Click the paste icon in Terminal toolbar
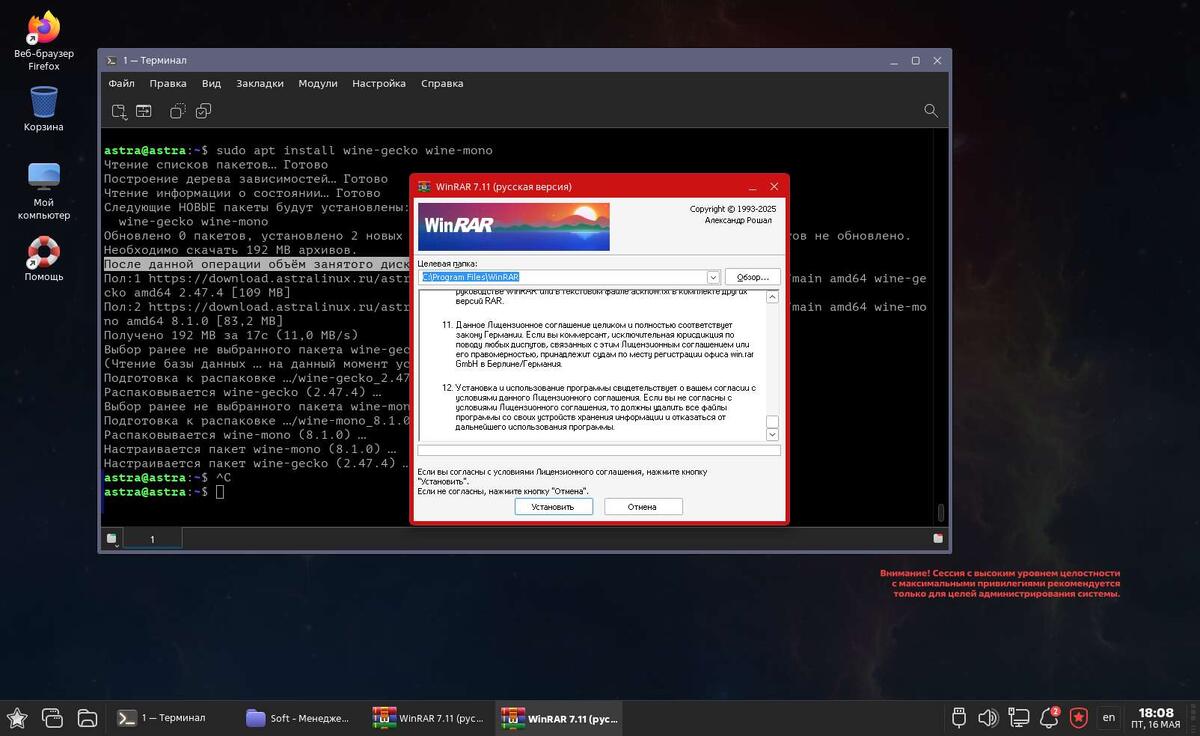The height and width of the screenshot is (736, 1200). [203, 111]
